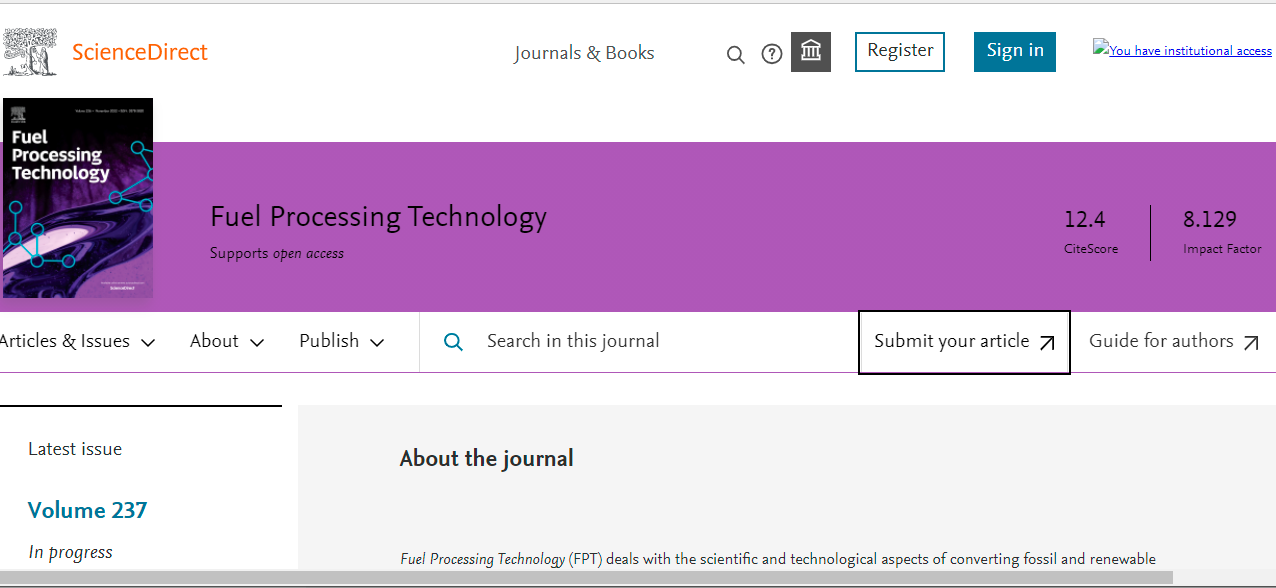The height and width of the screenshot is (588, 1276).
Task: Click arrow icon beside Submit your article
Action: point(1047,343)
